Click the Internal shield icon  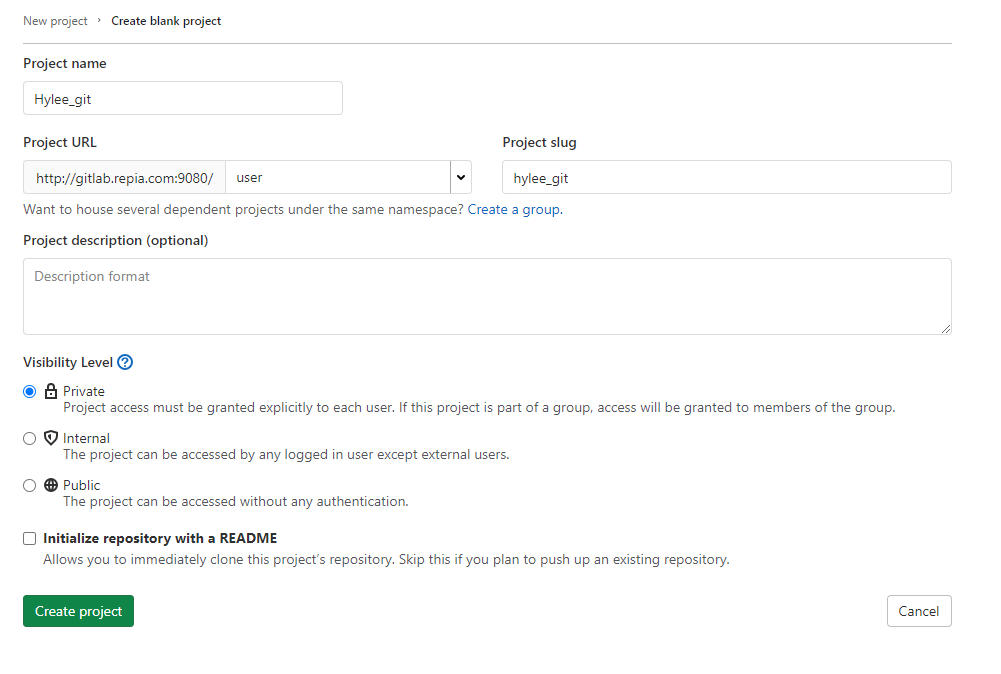tap(51, 438)
